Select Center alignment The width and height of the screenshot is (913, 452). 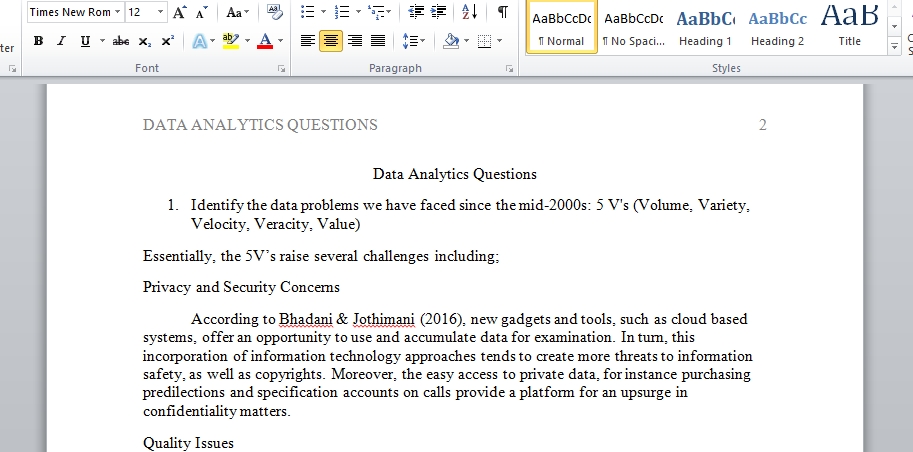[x=331, y=41]
